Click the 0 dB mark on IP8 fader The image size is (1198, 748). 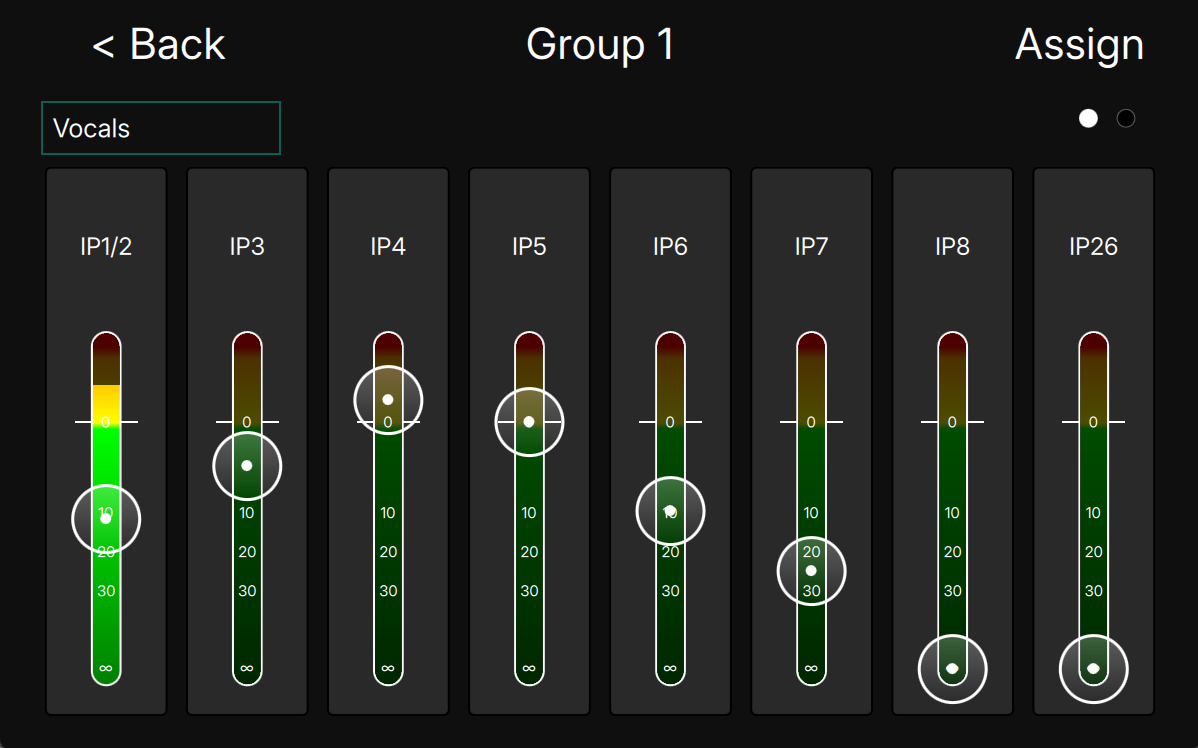pos(952,422)
